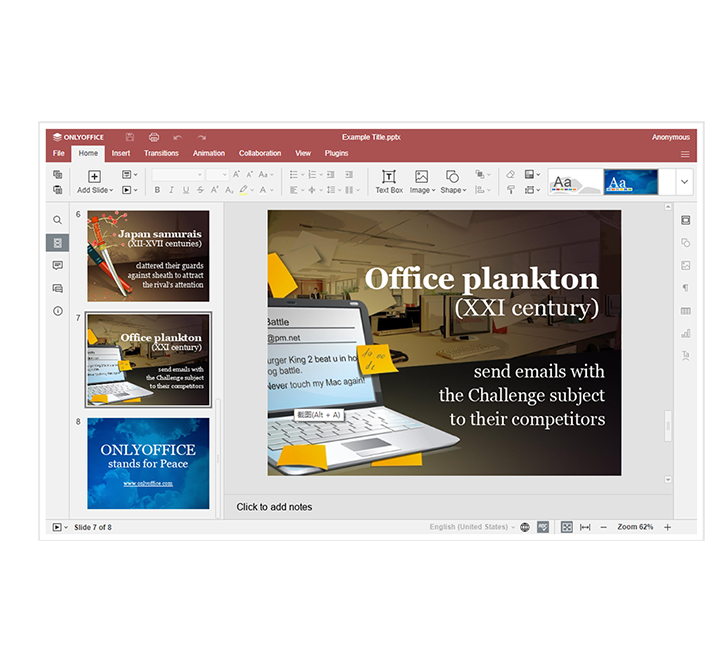
Task: Open the File menu
Action: point(59,153)
